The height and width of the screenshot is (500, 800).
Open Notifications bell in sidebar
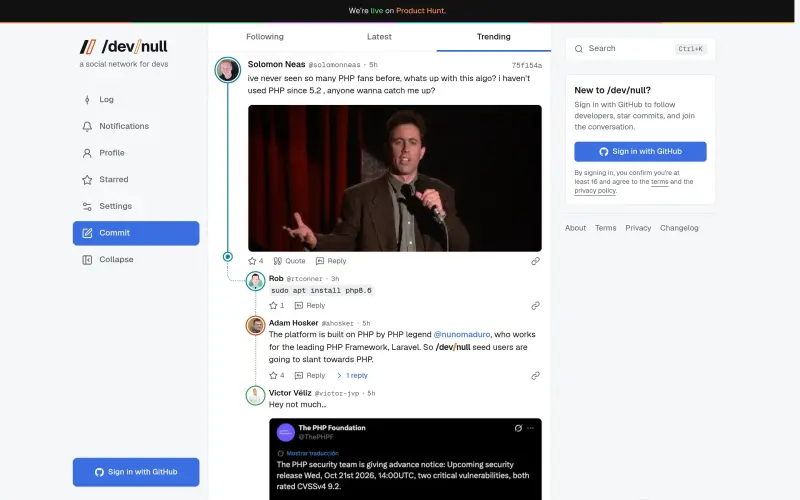tap(136, 126)
